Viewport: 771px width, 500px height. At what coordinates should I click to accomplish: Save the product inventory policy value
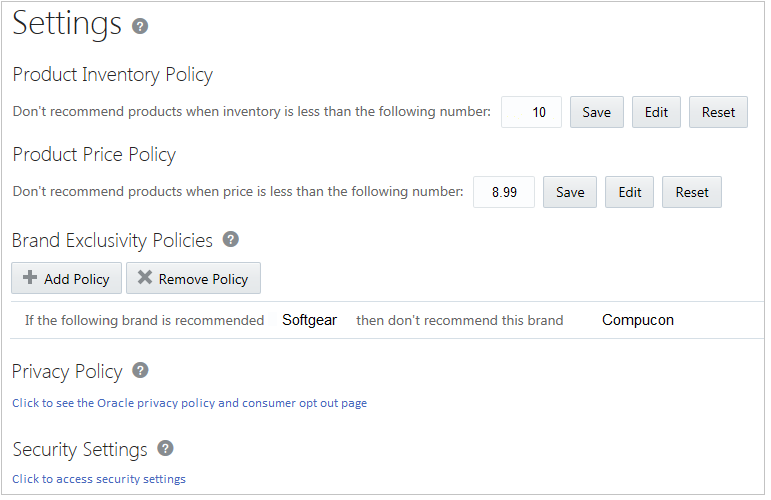pos(596,112)
